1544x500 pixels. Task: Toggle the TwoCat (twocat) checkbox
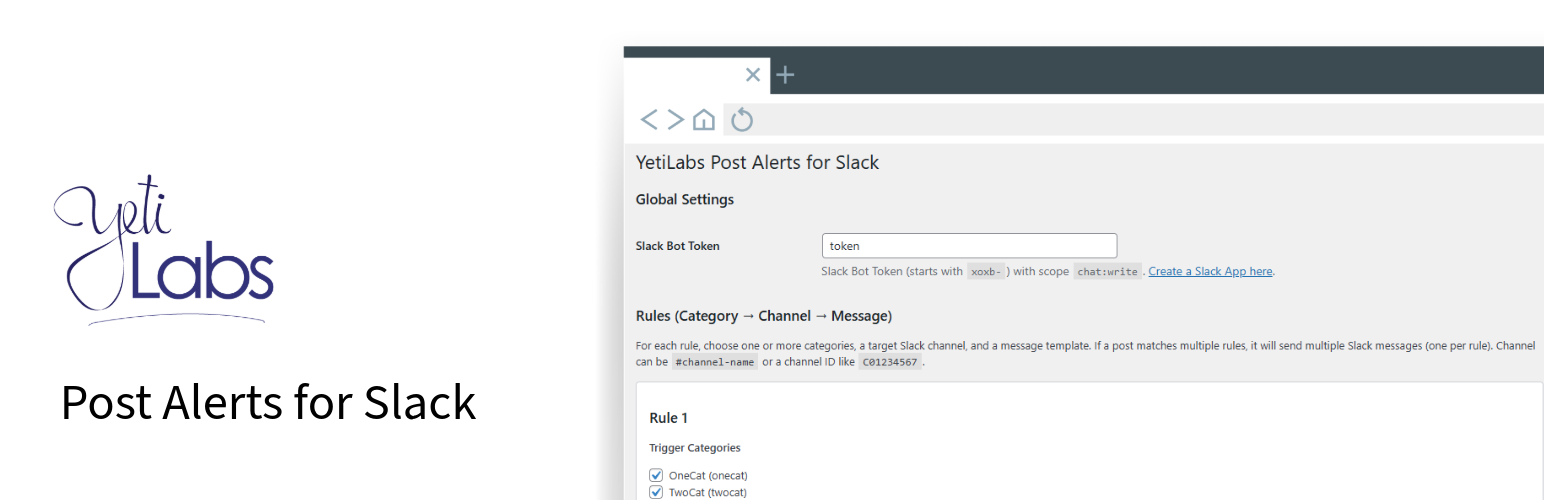tap(656, 492)
